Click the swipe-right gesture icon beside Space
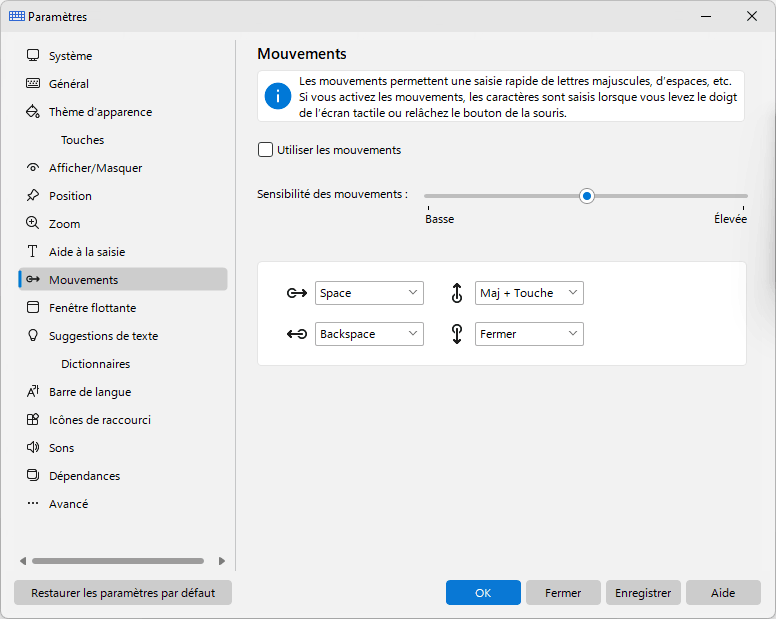This screenshot has height=619, width=776. [x=297, y=293]
